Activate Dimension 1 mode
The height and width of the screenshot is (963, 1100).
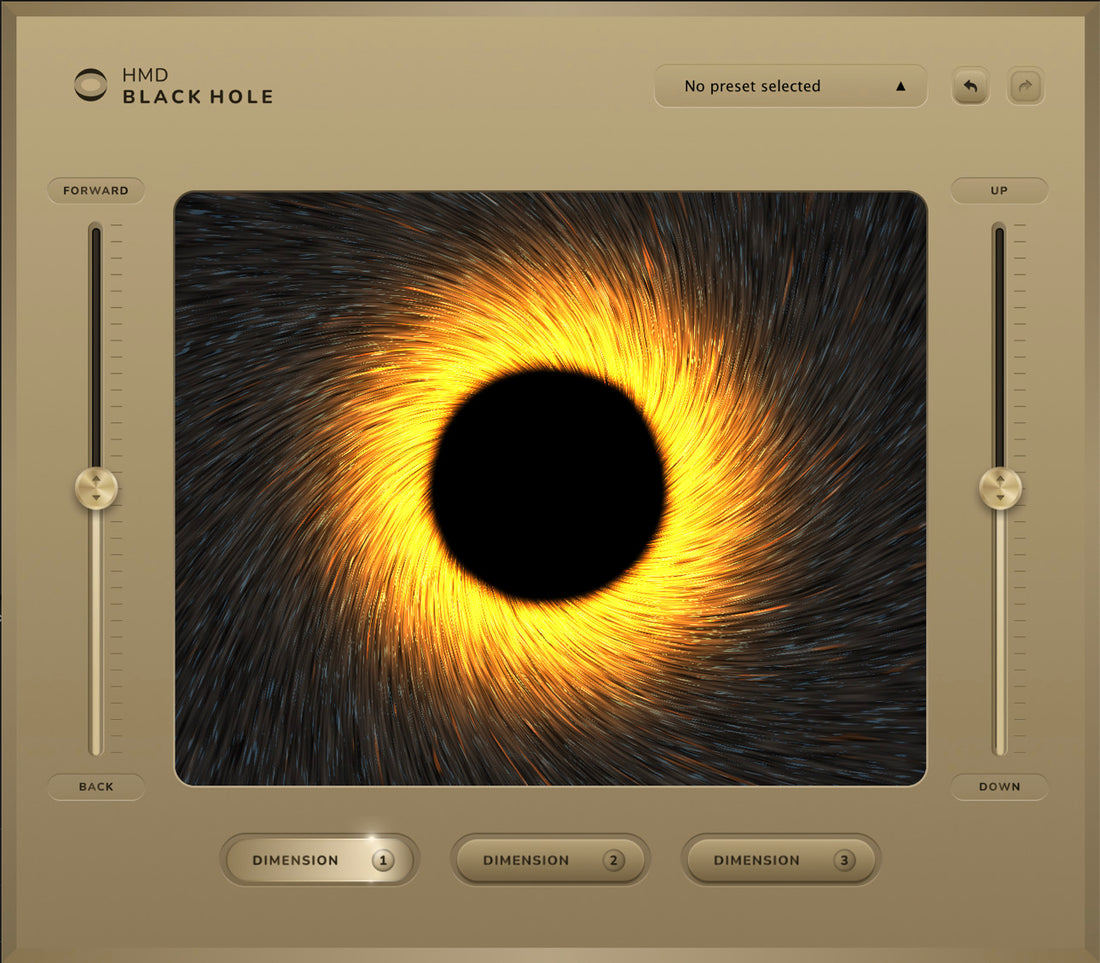[x=319, y=860]
